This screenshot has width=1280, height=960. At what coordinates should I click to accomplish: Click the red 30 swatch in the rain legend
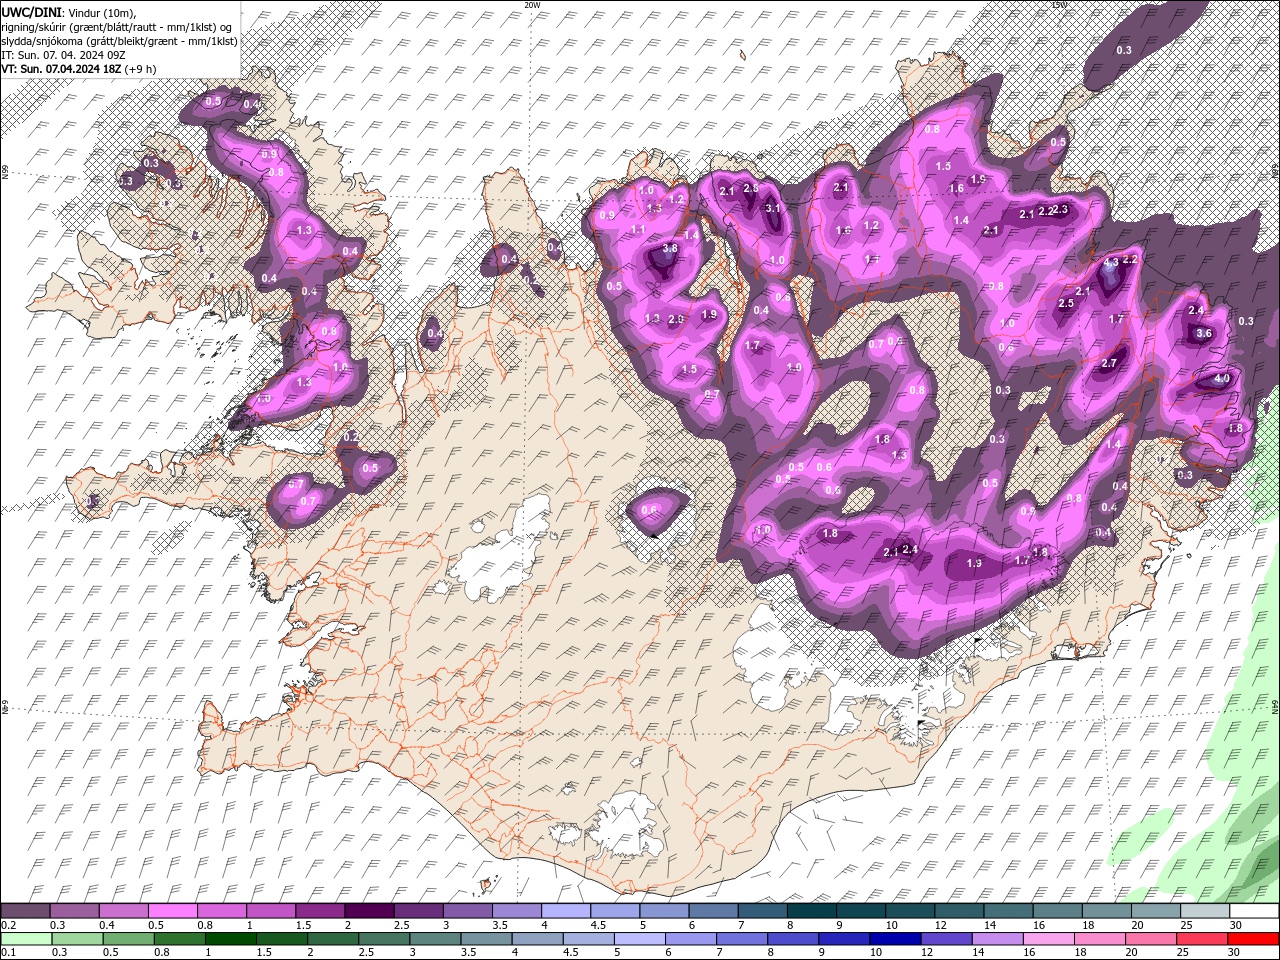tap(1253, 939)
